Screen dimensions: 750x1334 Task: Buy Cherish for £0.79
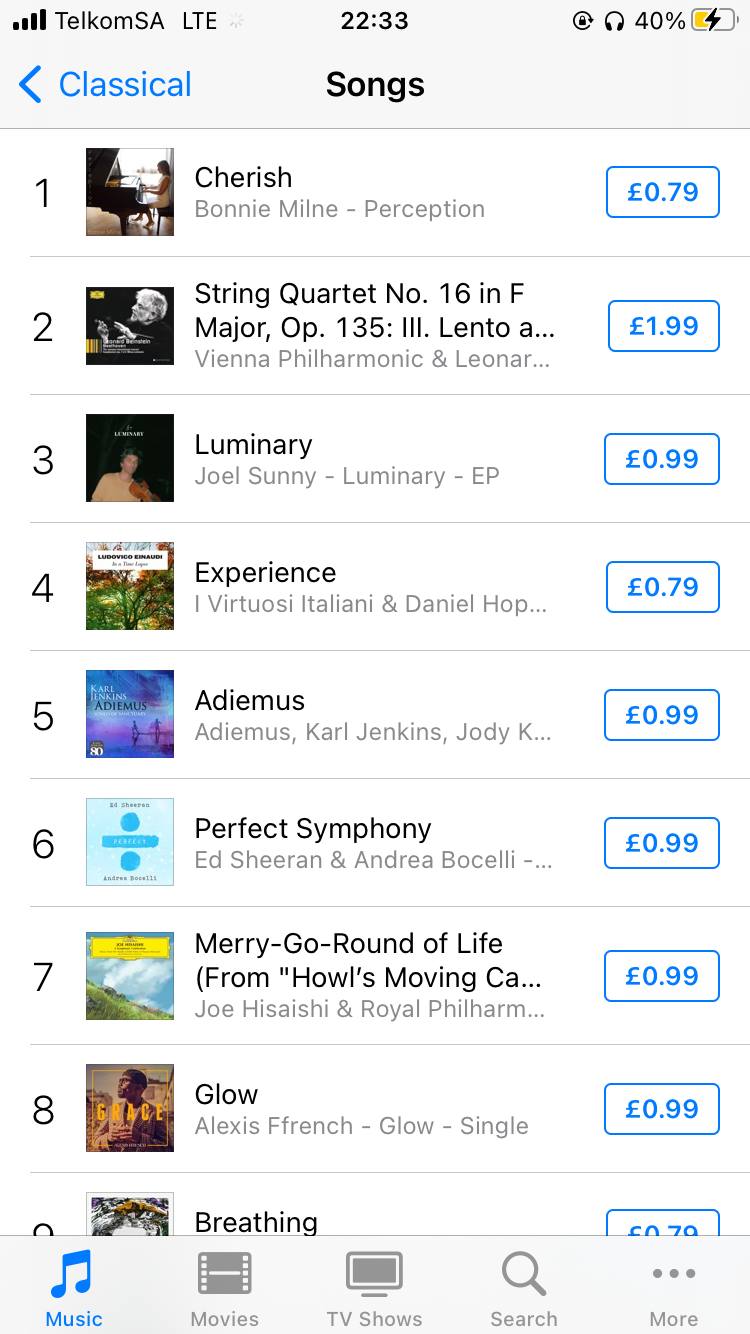click(x=662, y=192)
